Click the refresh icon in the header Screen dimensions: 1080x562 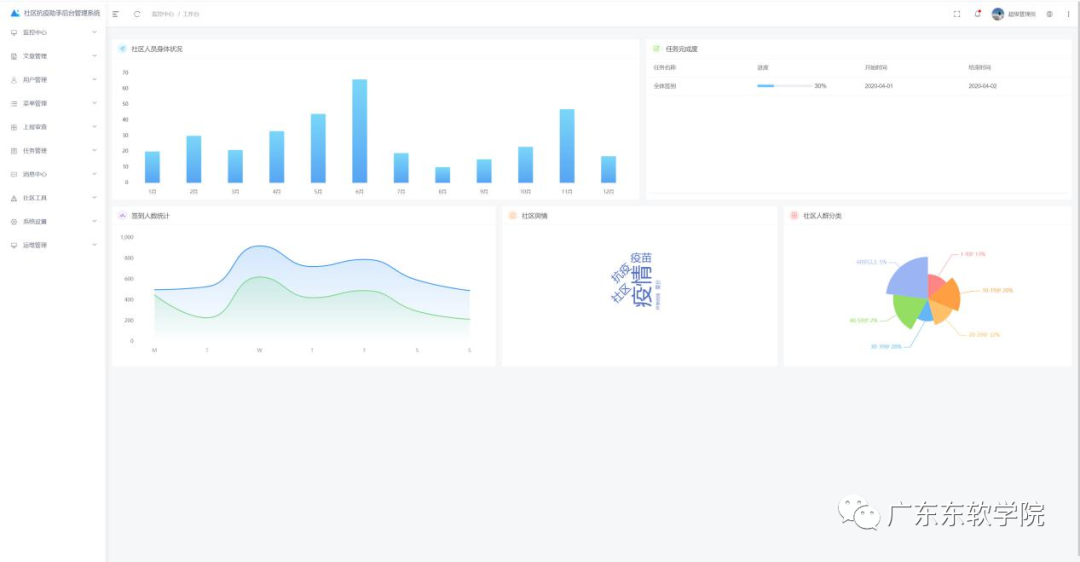[137, 14]
